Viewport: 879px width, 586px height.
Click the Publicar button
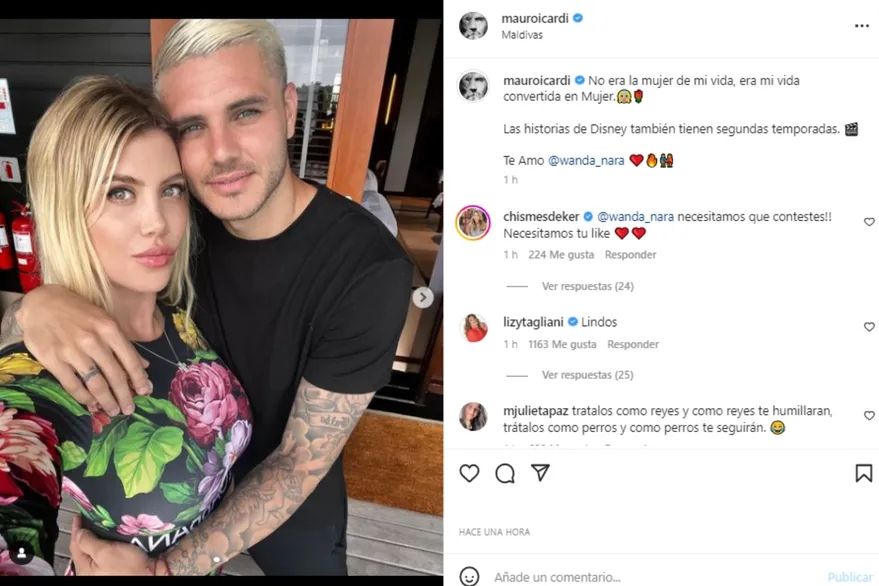[850, 577]
